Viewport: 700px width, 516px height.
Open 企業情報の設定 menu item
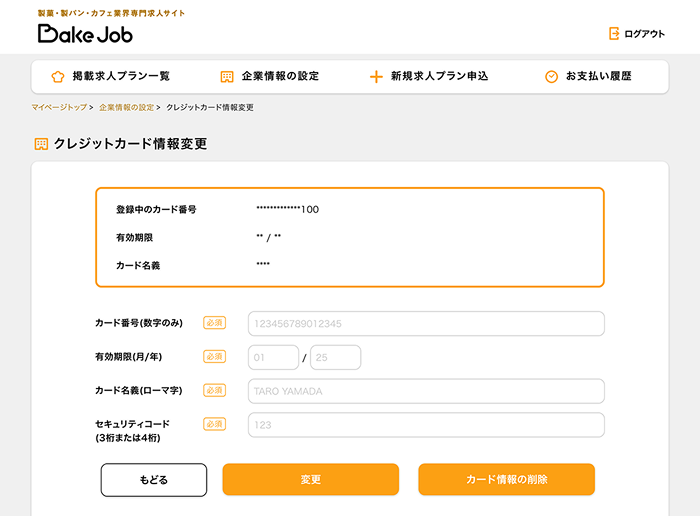(280, 77)
